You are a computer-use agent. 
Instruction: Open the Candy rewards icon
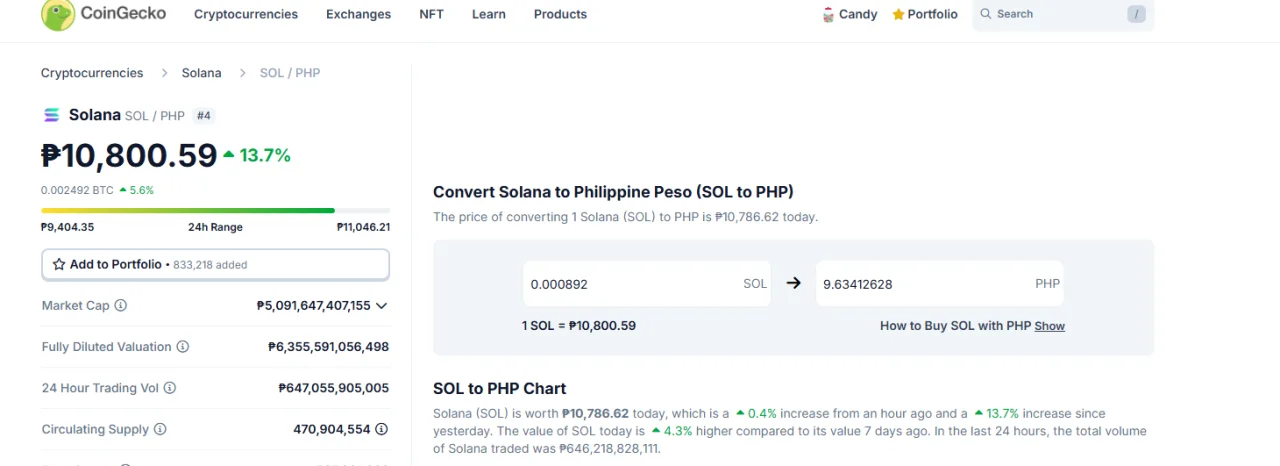tap(828, 14)
